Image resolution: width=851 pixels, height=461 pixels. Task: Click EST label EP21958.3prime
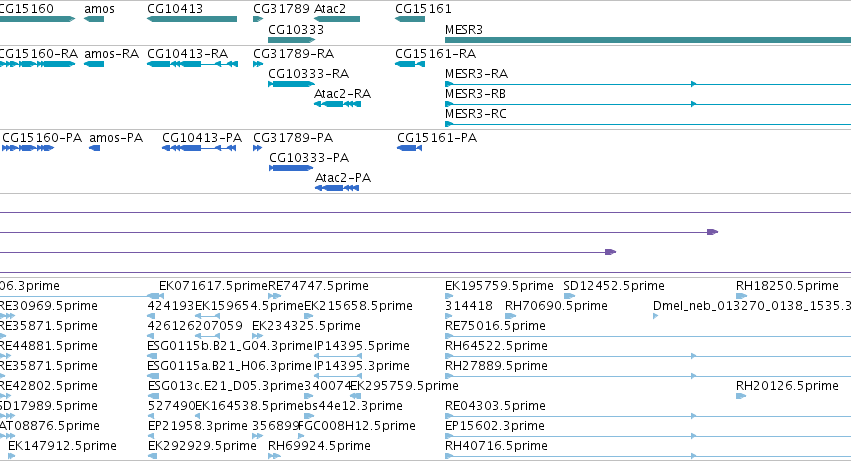coord(198,426)
